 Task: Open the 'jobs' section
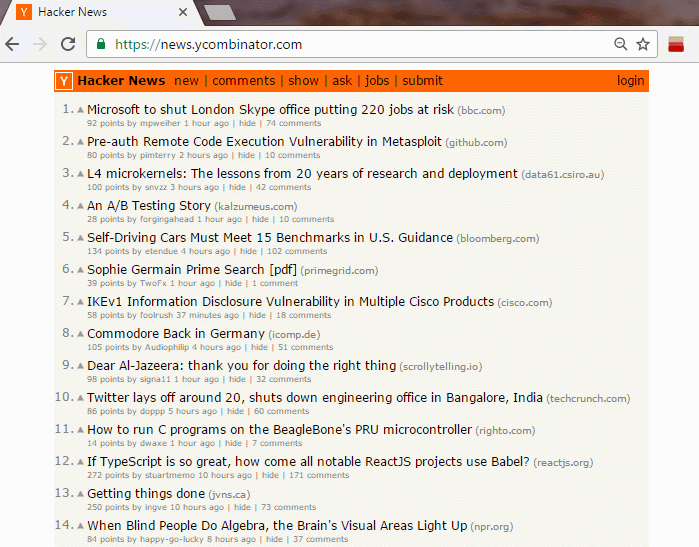[x=377, y=81]
